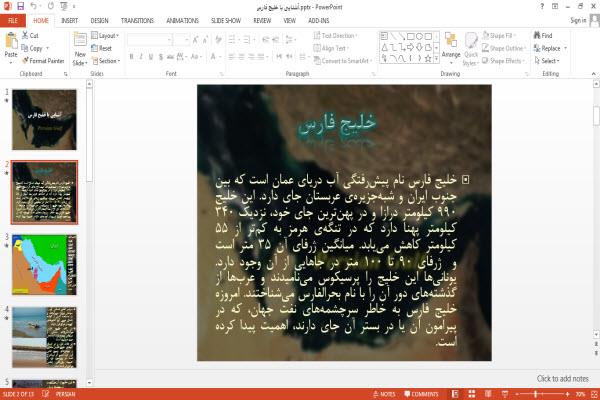Fit slide to current window
The image size is (600, 400).
pyautogui.click(x=594, y=394)
